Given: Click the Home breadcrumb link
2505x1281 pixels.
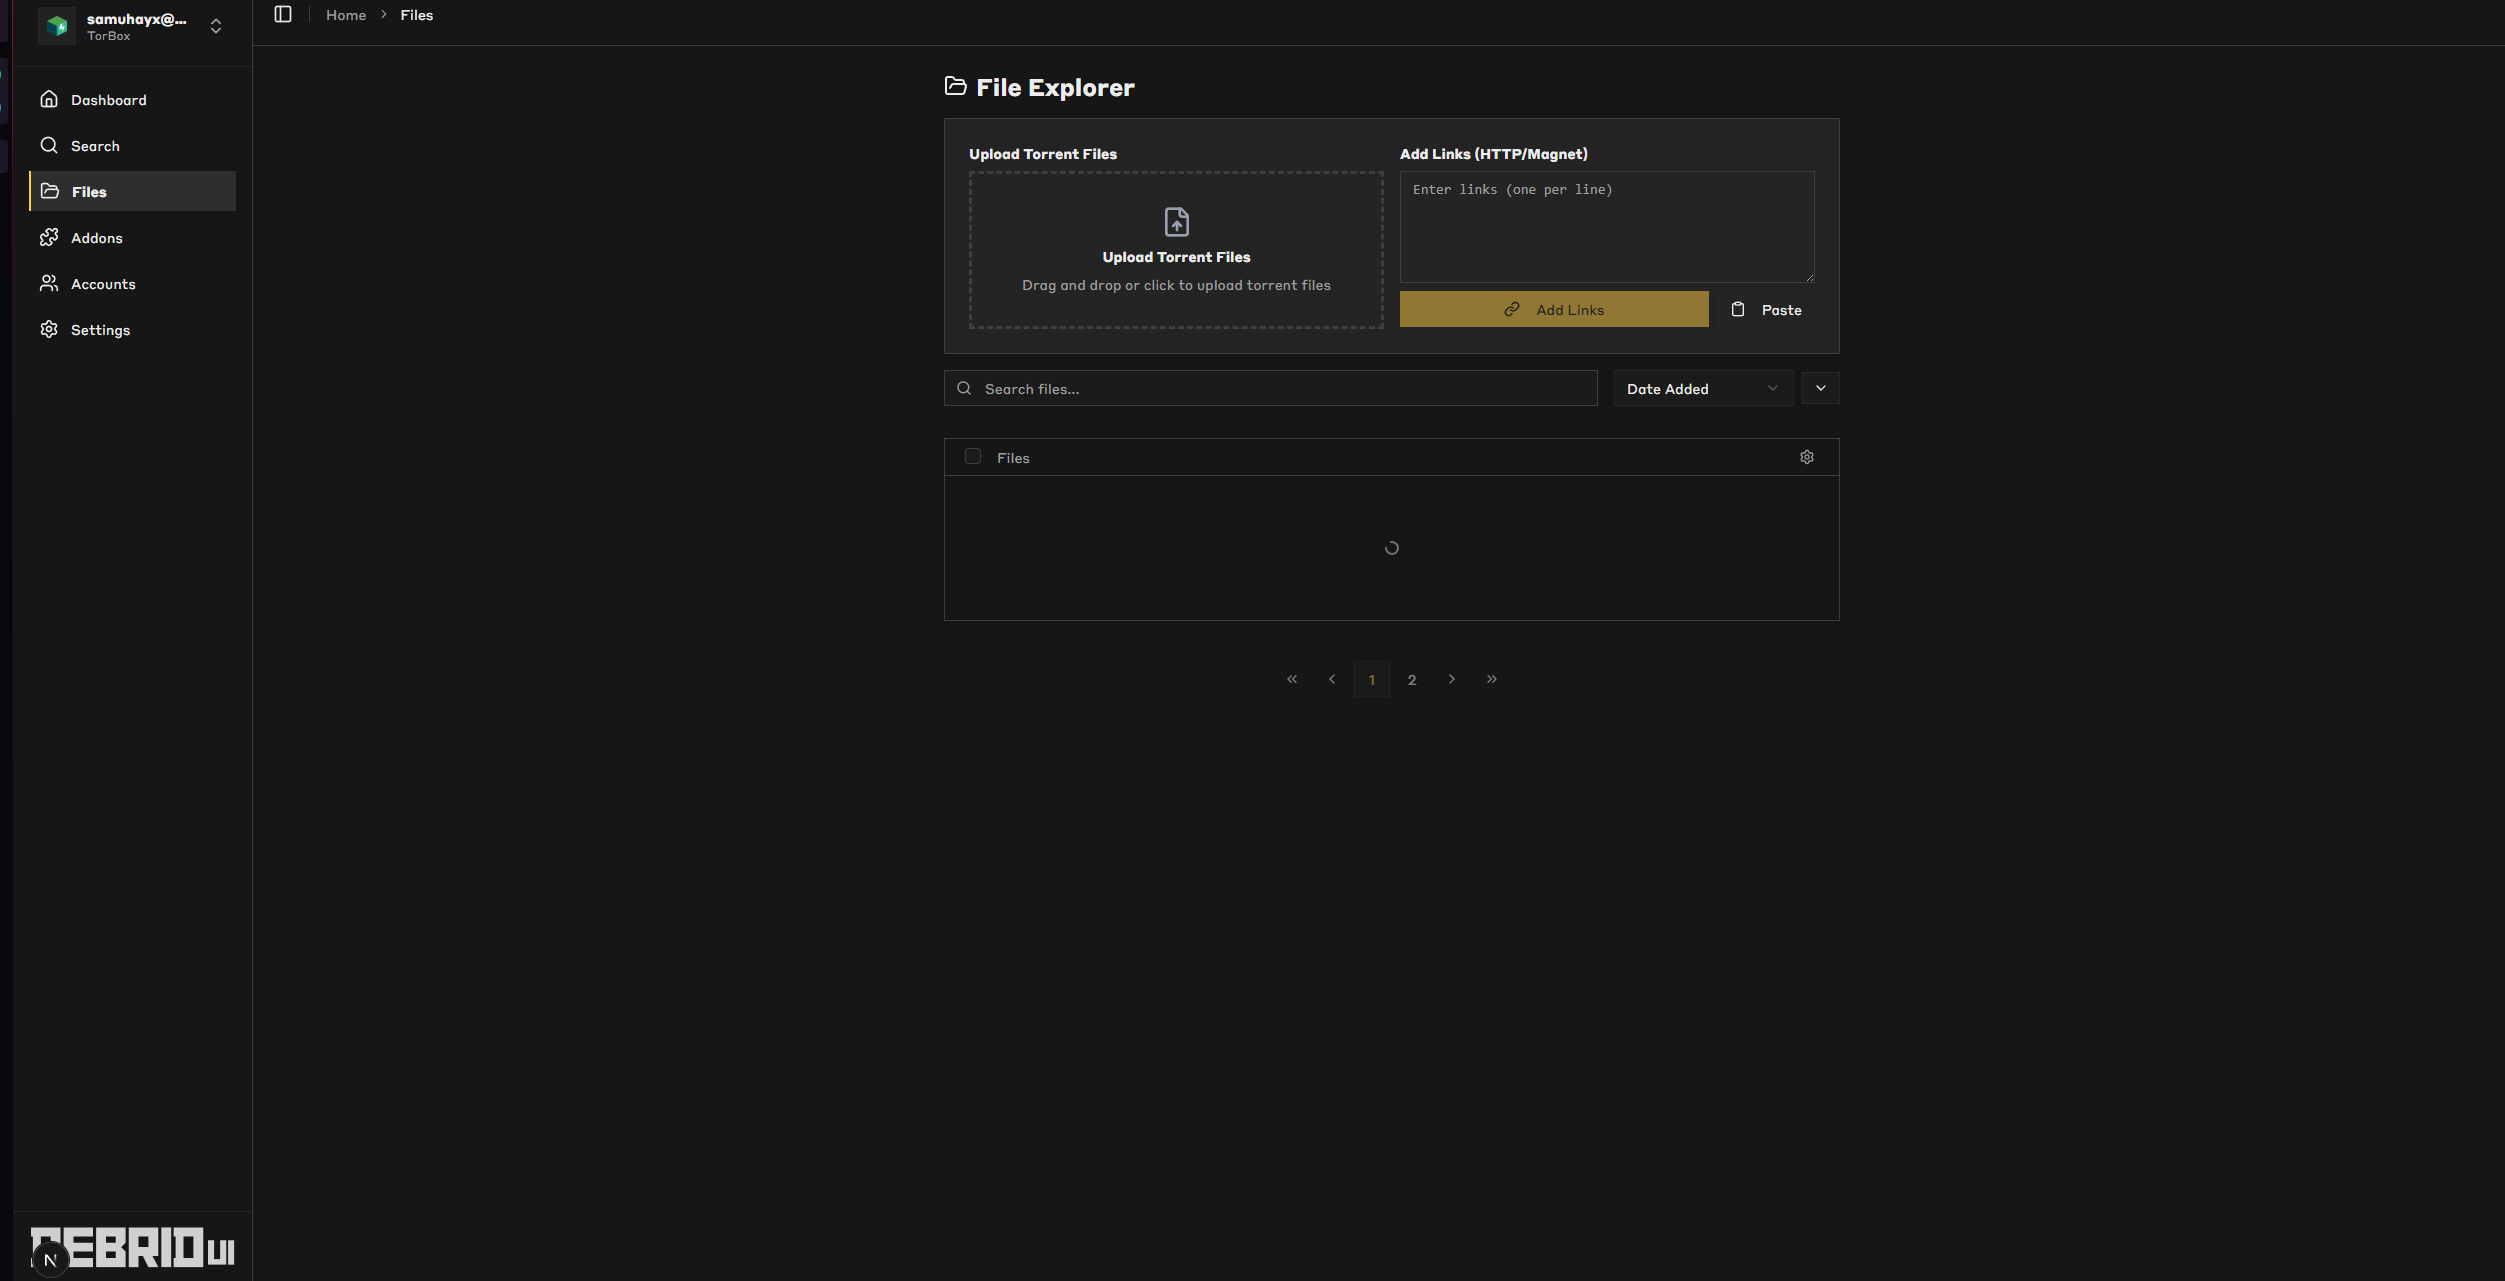Looking at the screenshot, I should point(346,15).
